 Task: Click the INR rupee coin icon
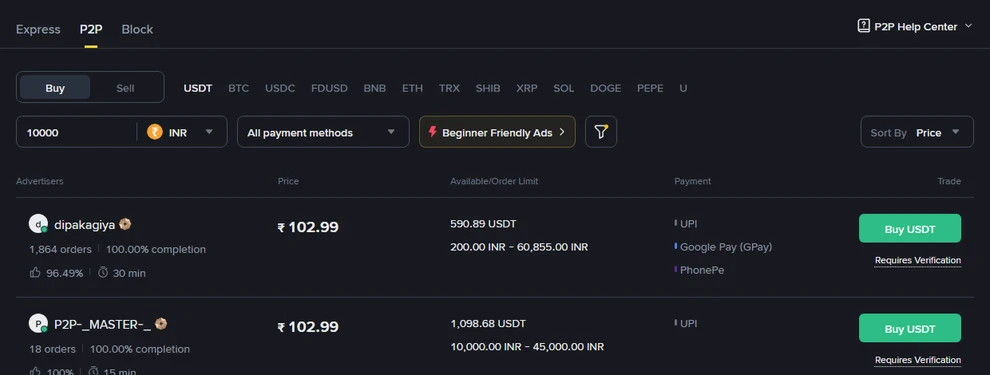155,133
